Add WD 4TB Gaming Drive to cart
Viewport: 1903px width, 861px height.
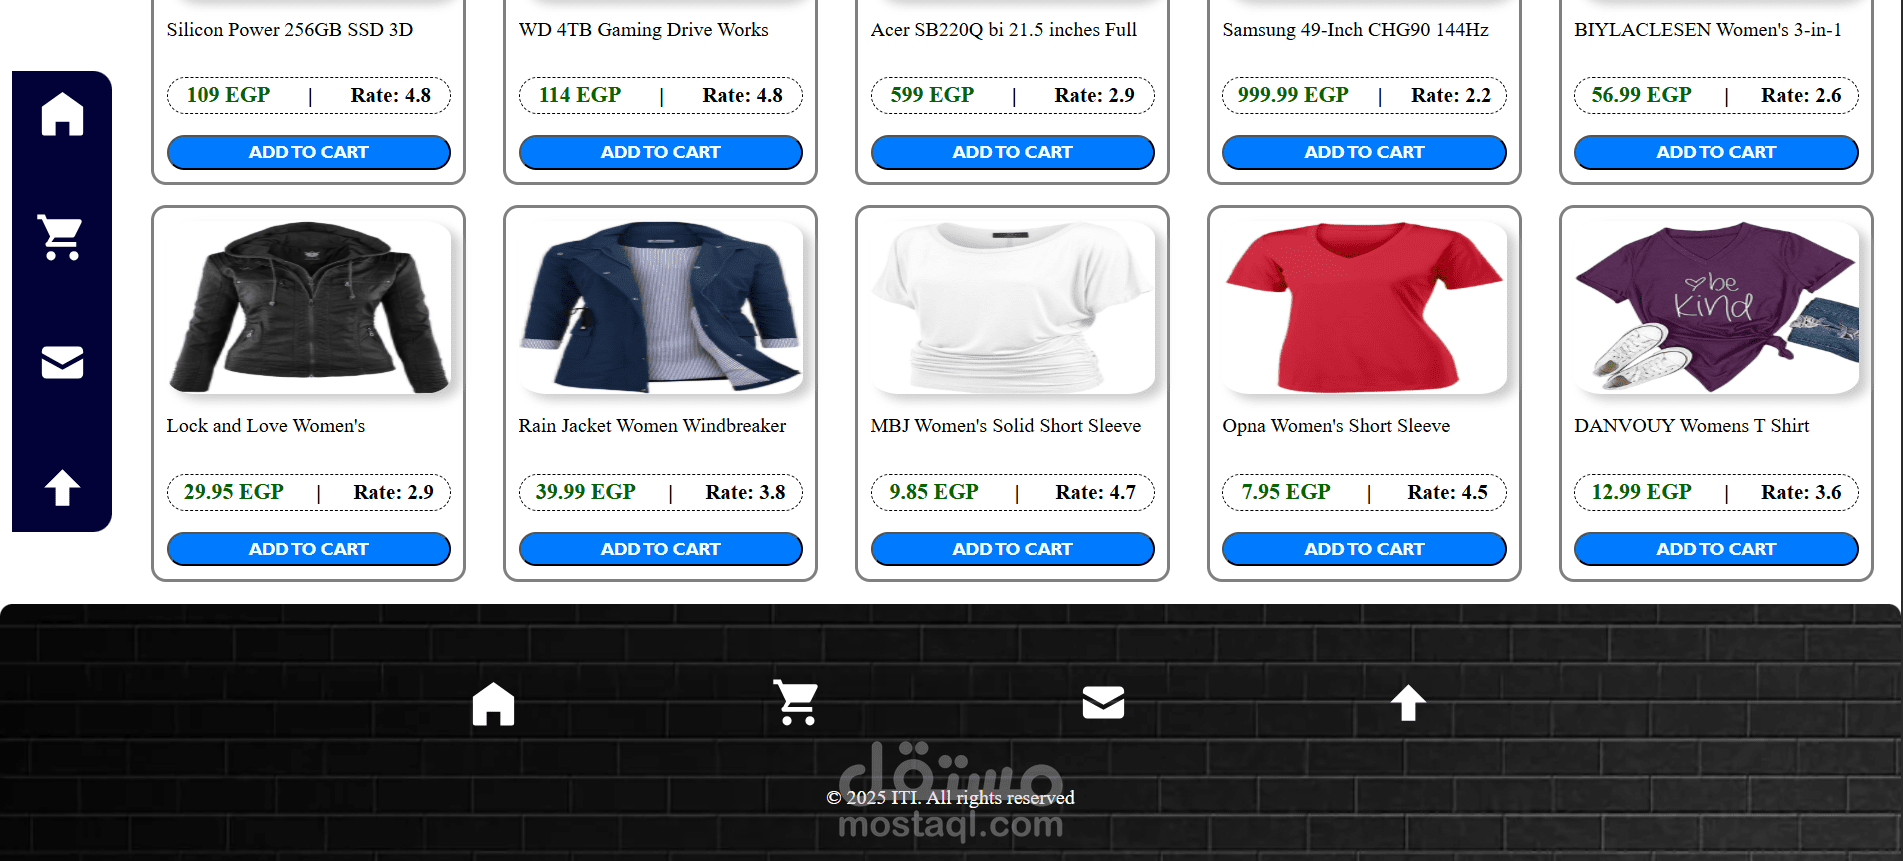660,152
